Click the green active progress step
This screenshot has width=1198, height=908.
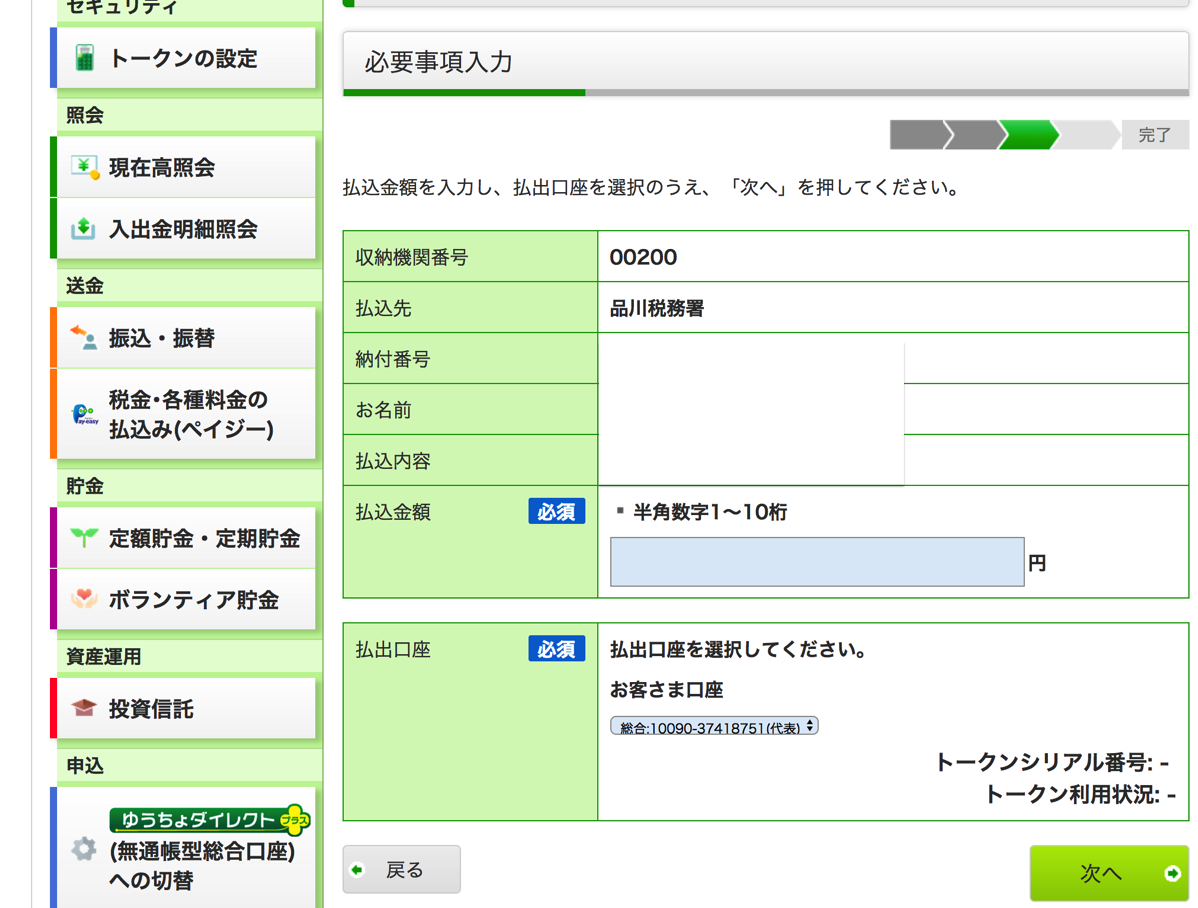pyautogui.click(x=1027, y=134)
